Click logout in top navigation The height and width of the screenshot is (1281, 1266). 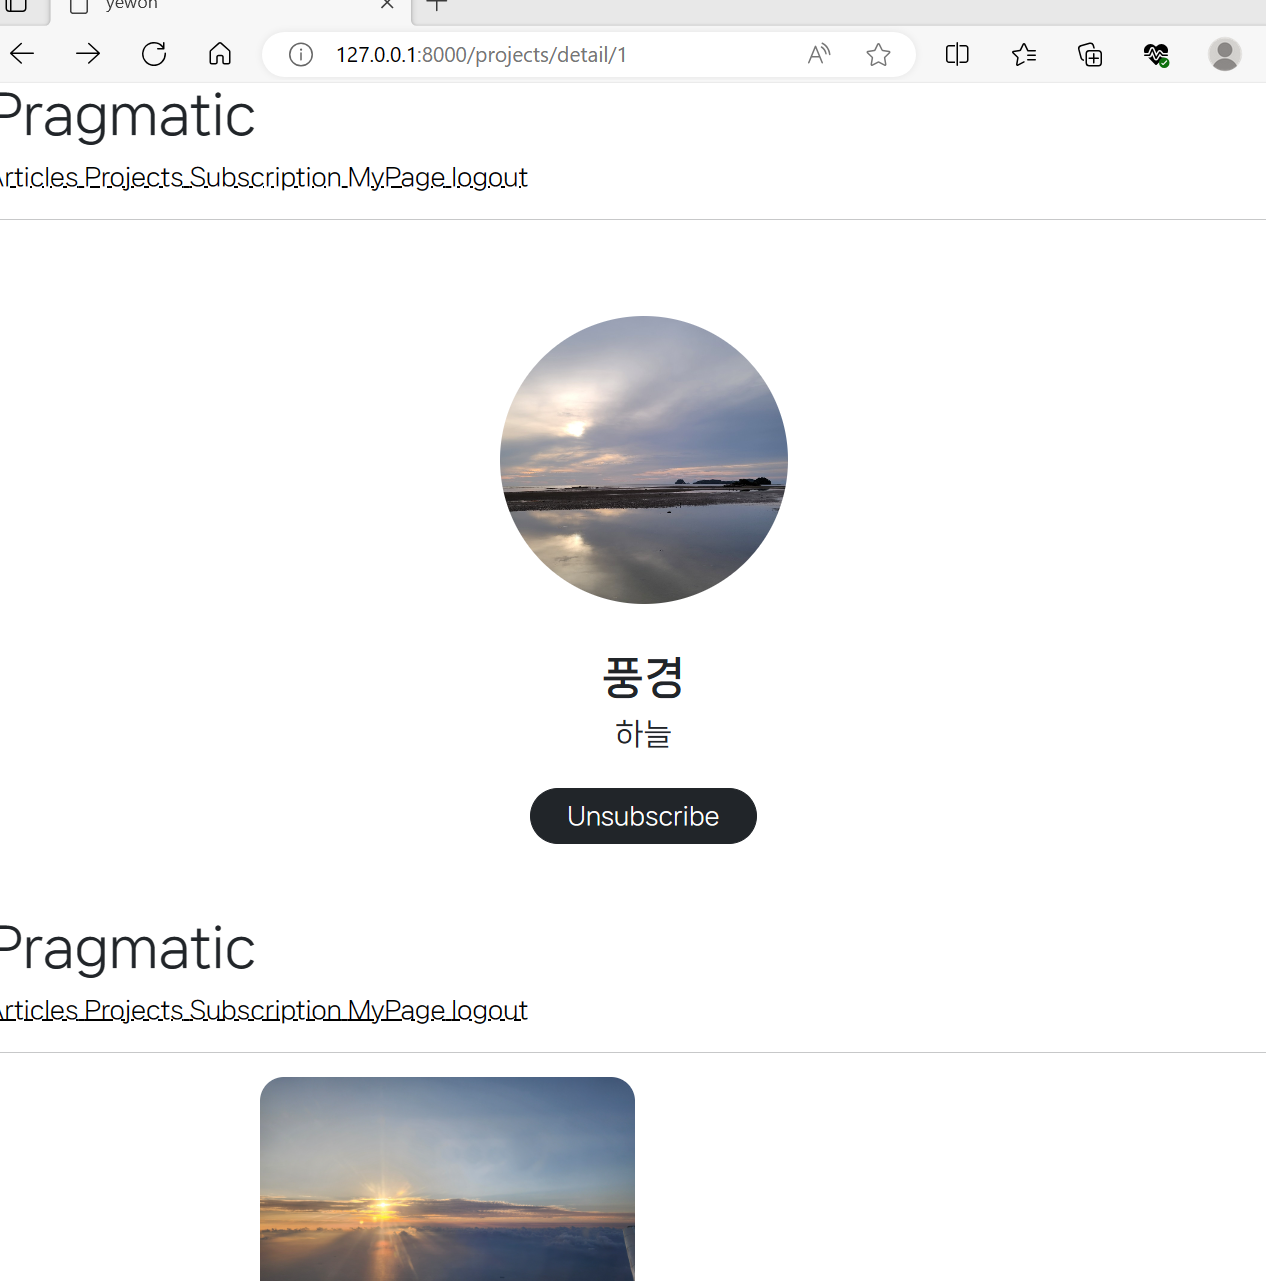tap(490, 177)
